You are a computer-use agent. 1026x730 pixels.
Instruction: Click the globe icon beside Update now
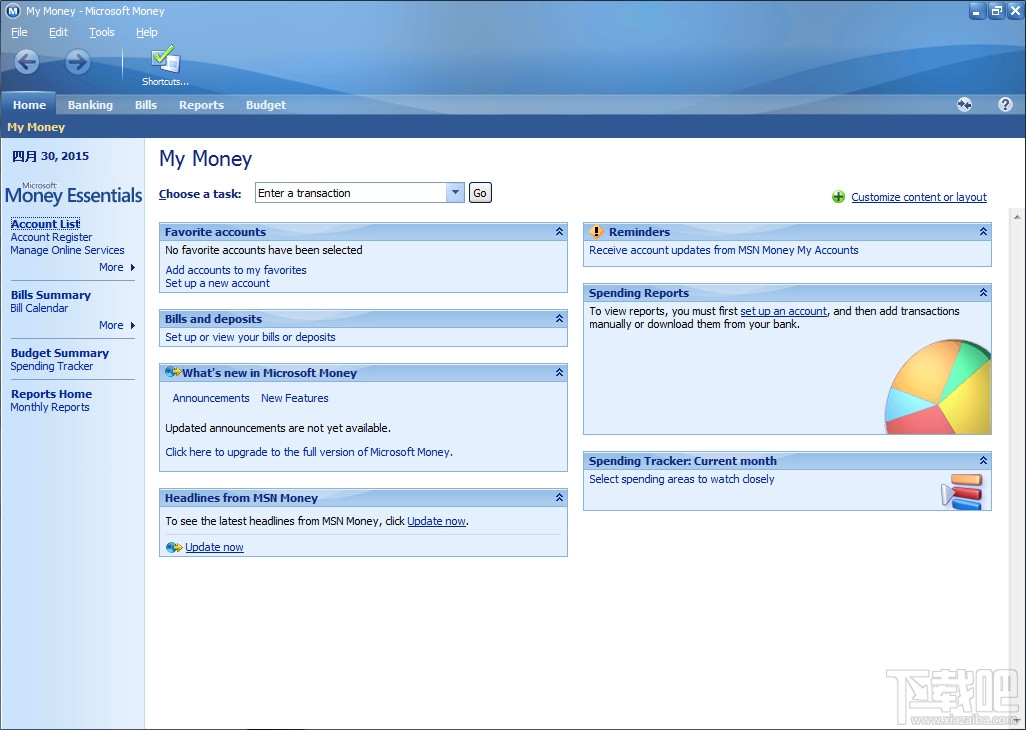173,548
